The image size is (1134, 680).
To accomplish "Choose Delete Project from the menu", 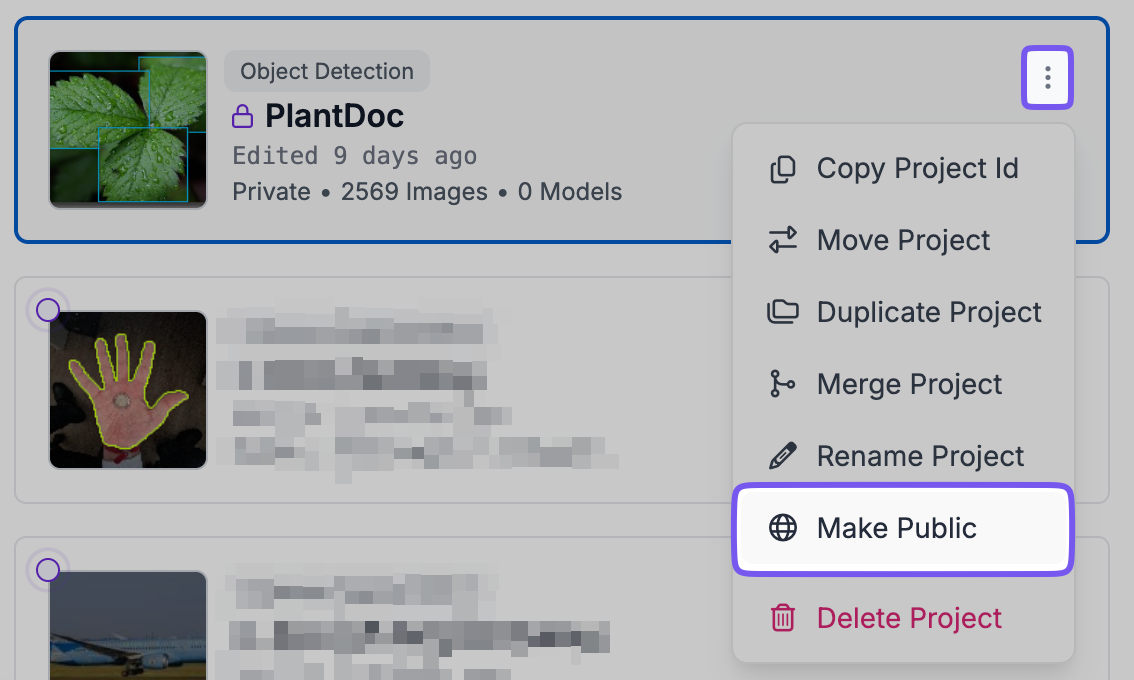I will point(908,618).
